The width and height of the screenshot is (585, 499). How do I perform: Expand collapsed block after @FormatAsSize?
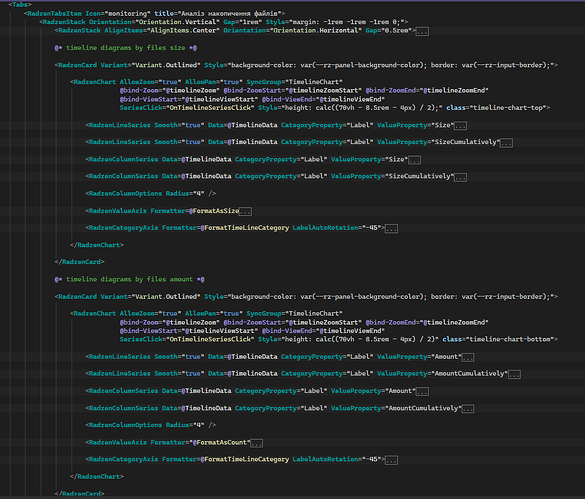coord(245,212)
